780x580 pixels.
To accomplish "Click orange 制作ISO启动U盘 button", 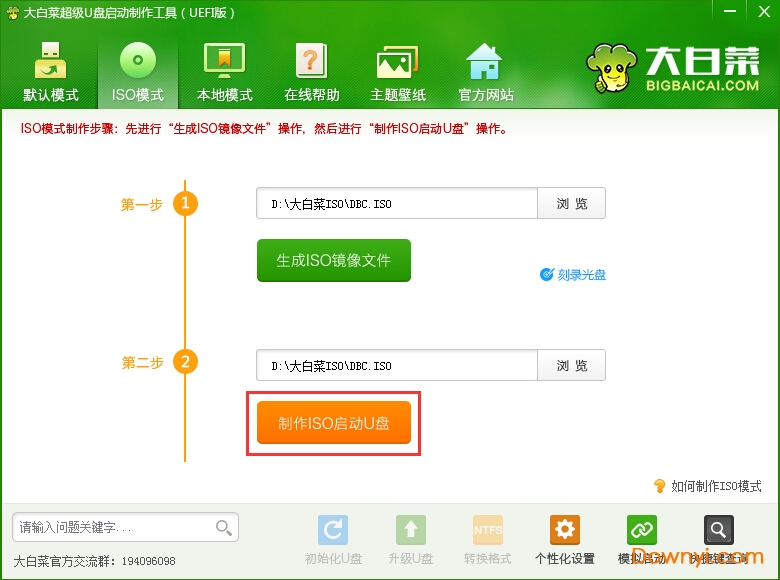I will (x=333, y=423).
